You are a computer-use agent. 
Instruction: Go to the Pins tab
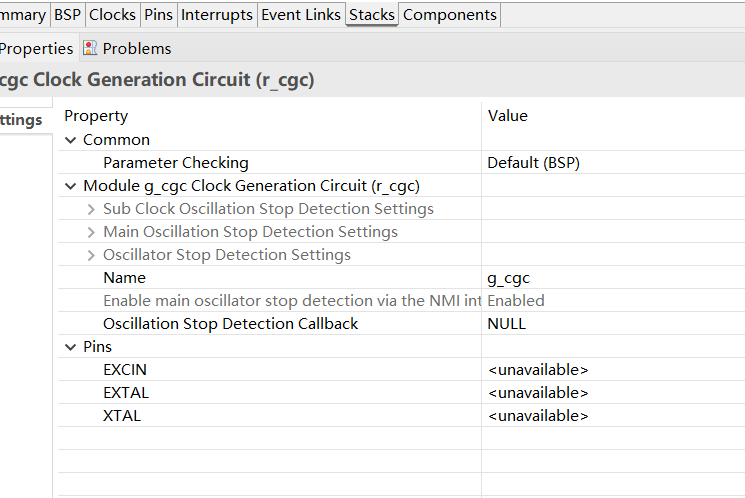tap(158, 15)
